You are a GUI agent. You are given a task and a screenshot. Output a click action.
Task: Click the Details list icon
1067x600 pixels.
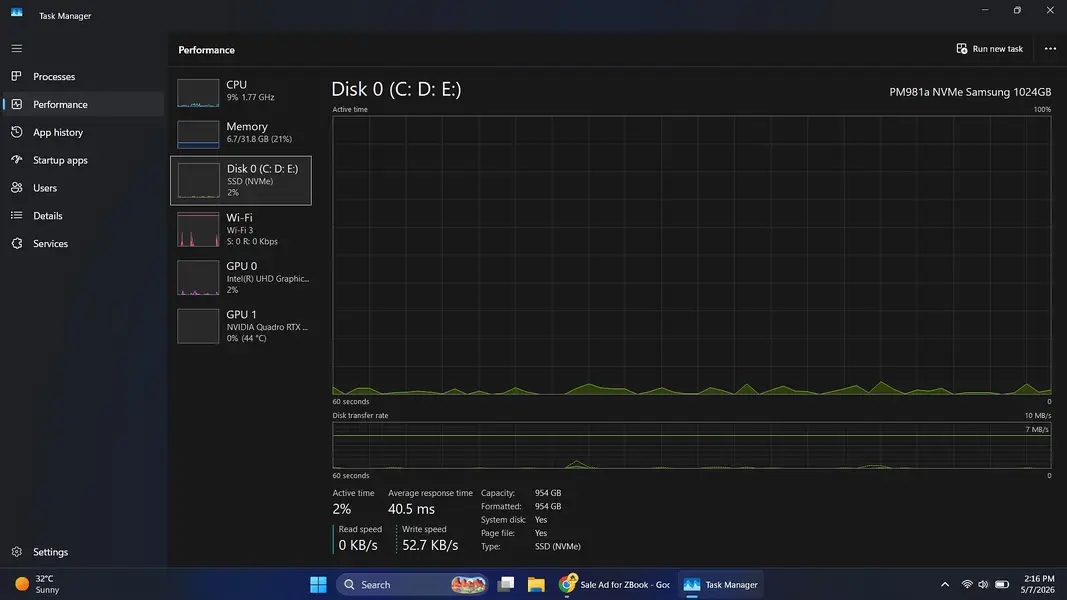(16, 216)
